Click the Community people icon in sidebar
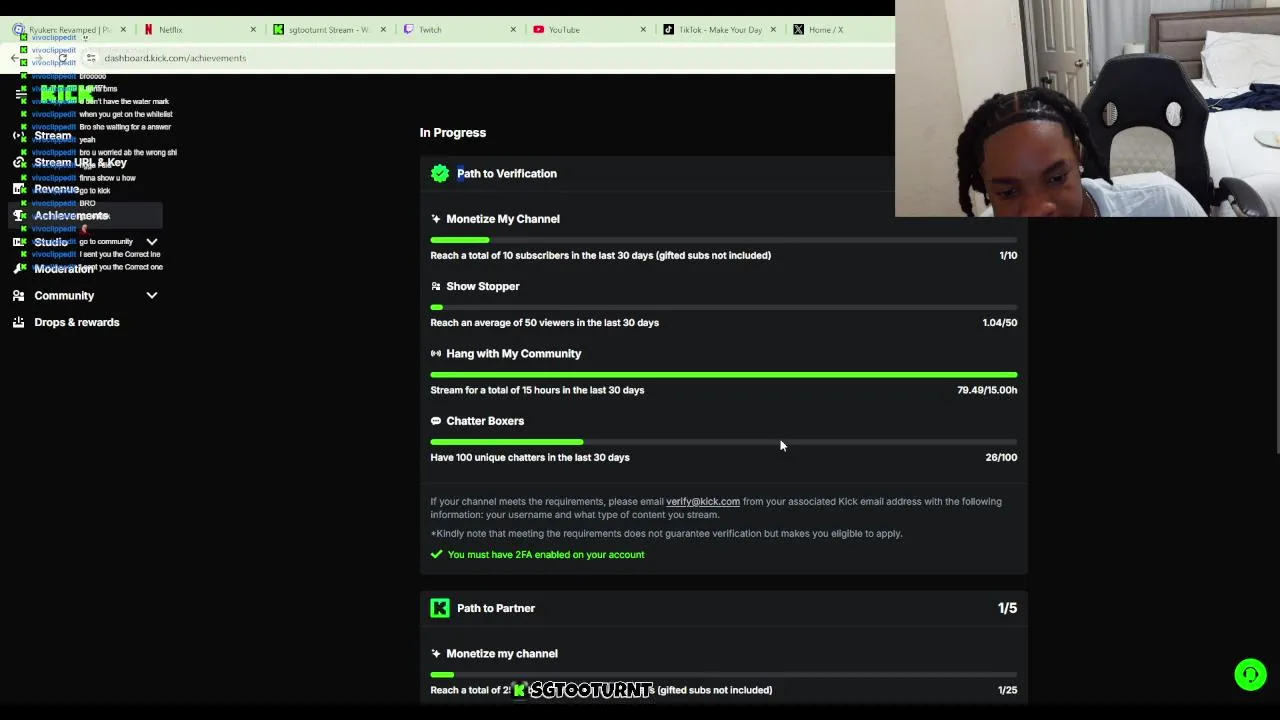This screenshot has height=720, width=1280. point(19,296)
